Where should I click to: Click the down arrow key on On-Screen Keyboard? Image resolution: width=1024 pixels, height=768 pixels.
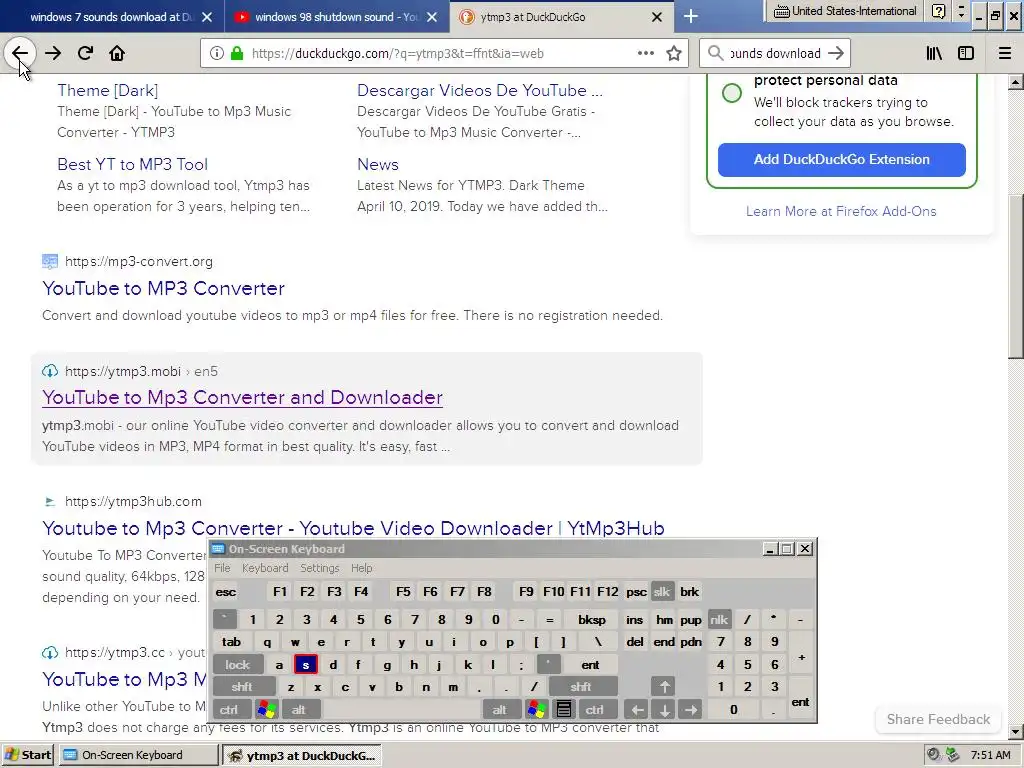pos(664,709)
